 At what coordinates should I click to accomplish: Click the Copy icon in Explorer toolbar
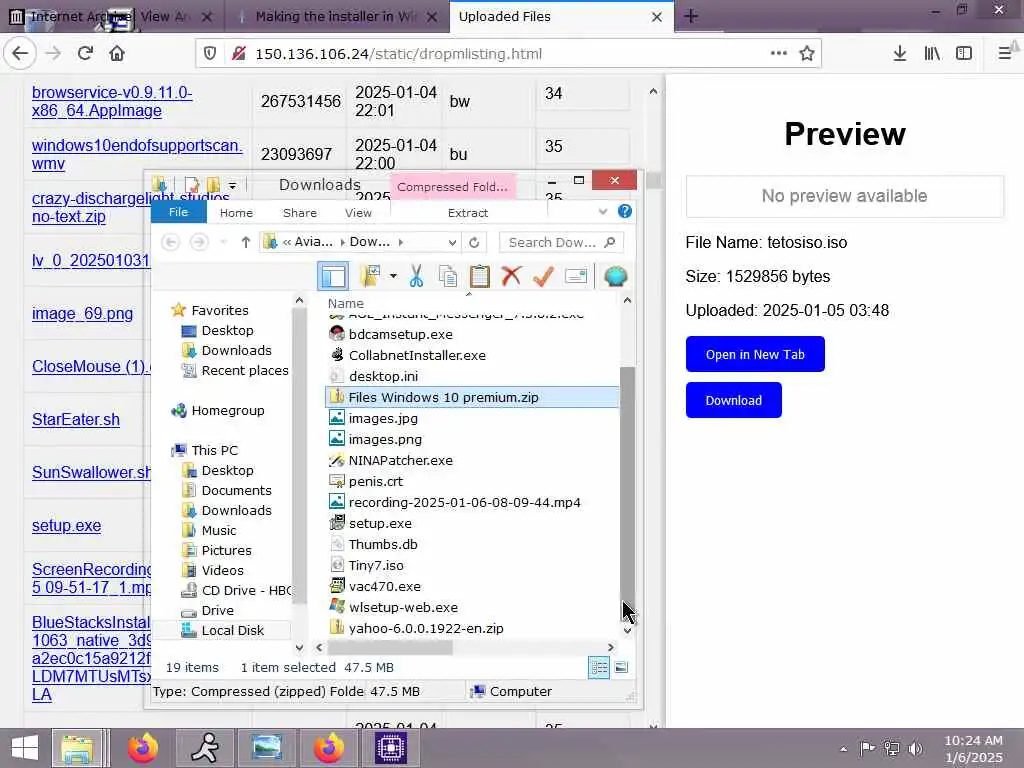[448, 276]
